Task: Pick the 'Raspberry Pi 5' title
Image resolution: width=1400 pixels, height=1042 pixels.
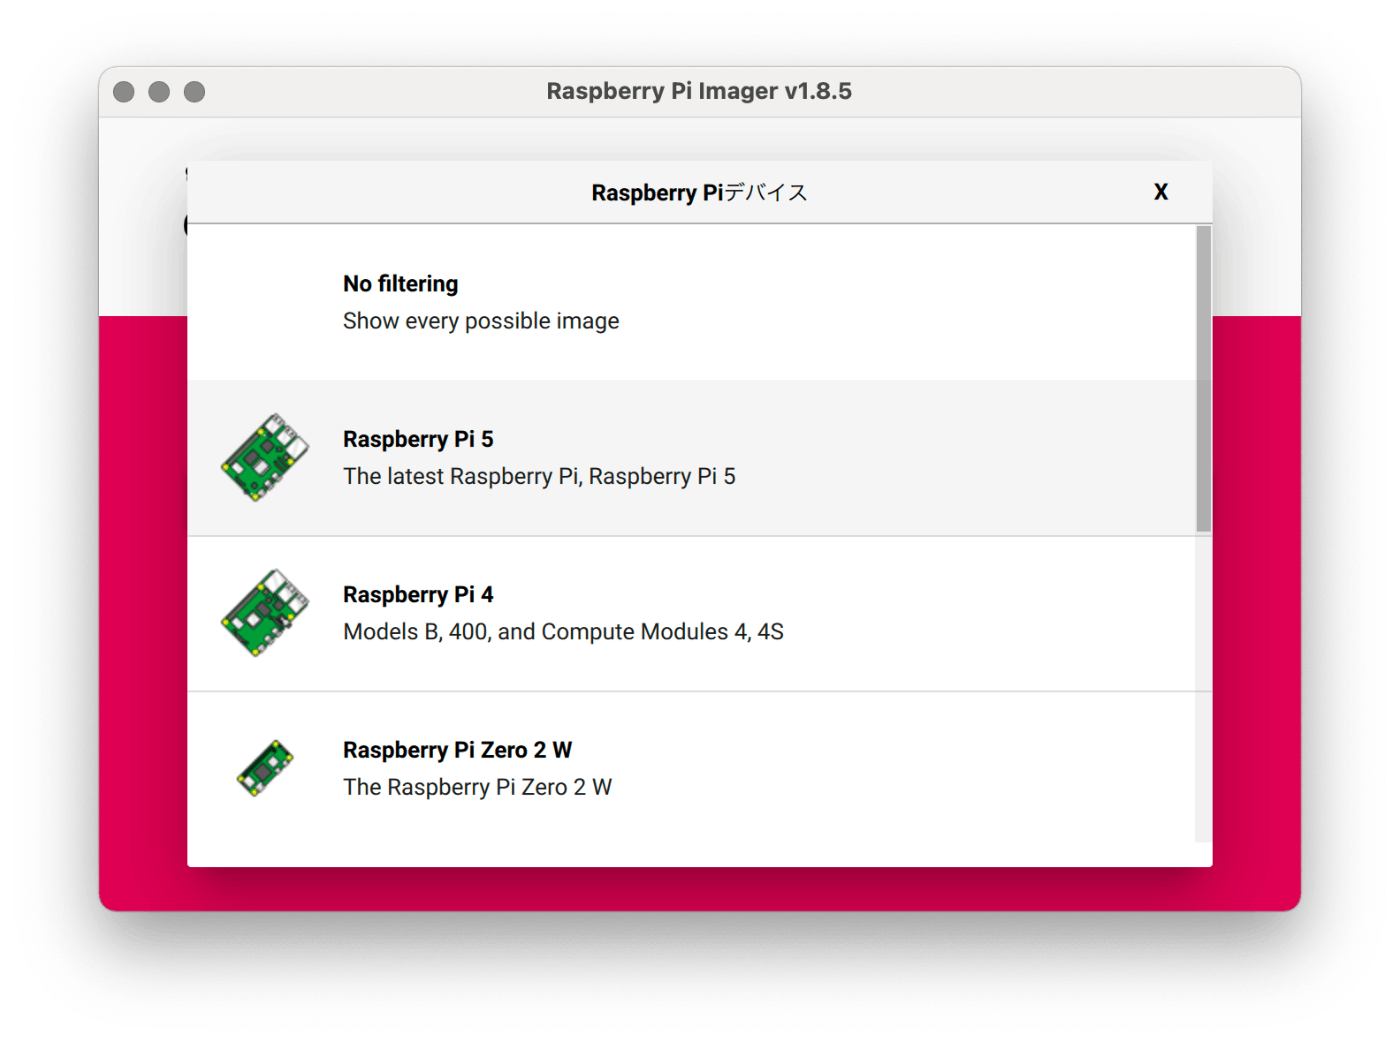Action: coord(418,439)
